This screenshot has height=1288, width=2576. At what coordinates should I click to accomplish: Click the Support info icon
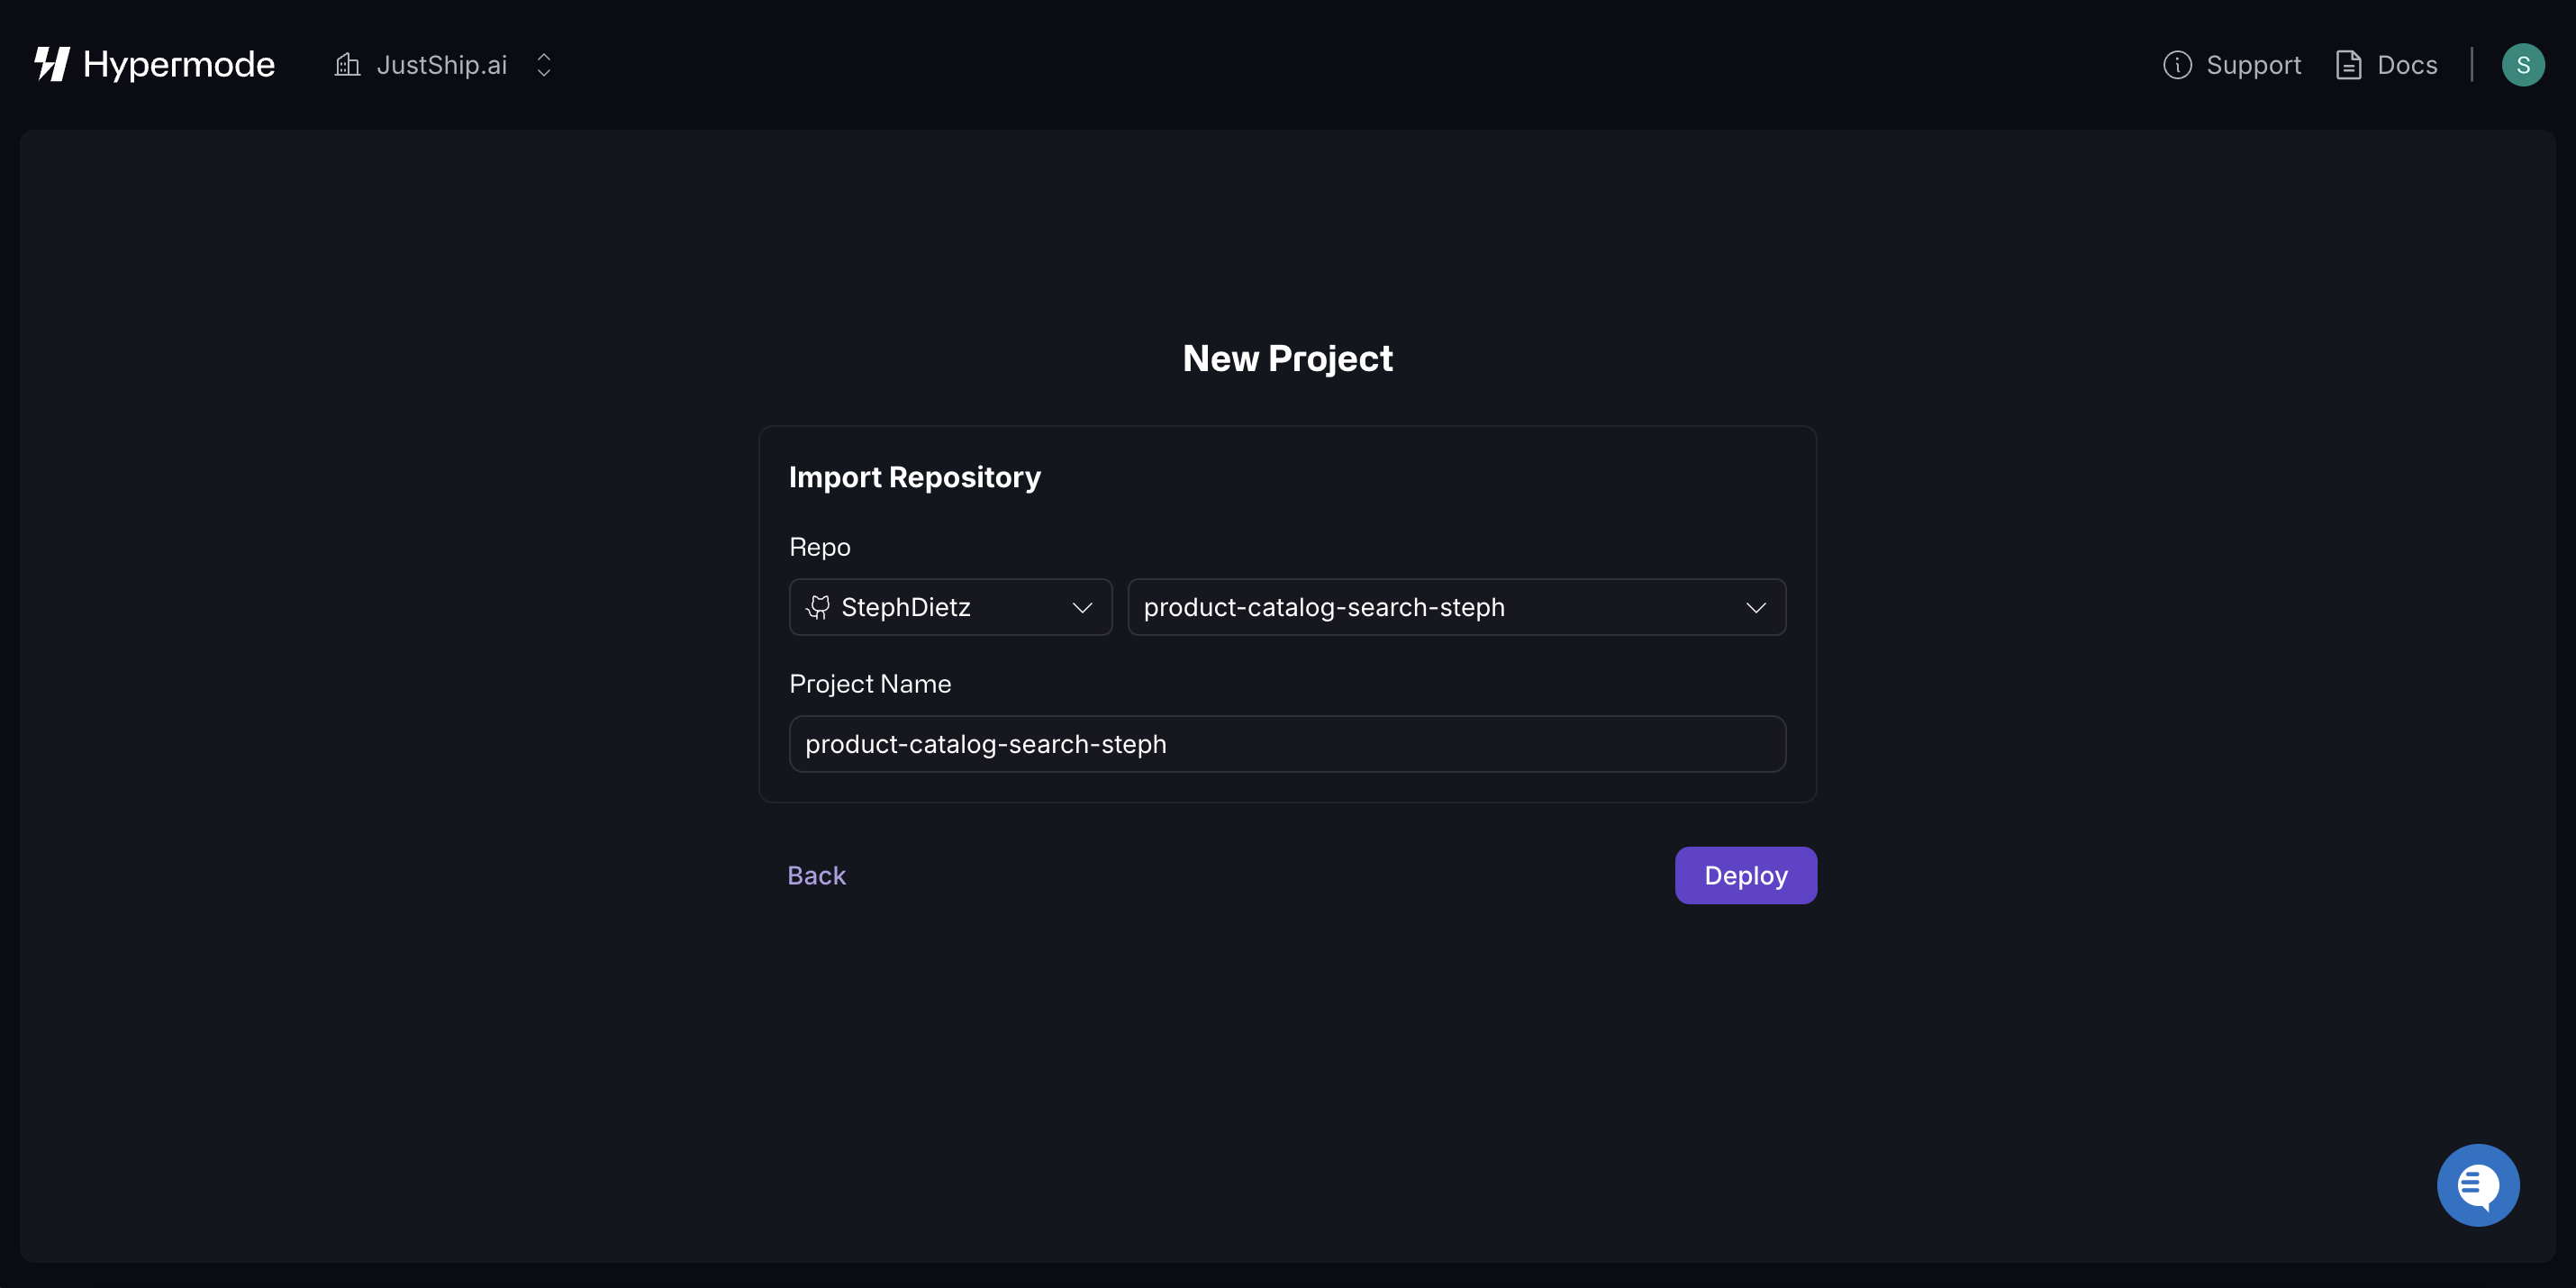[2178, 64]
